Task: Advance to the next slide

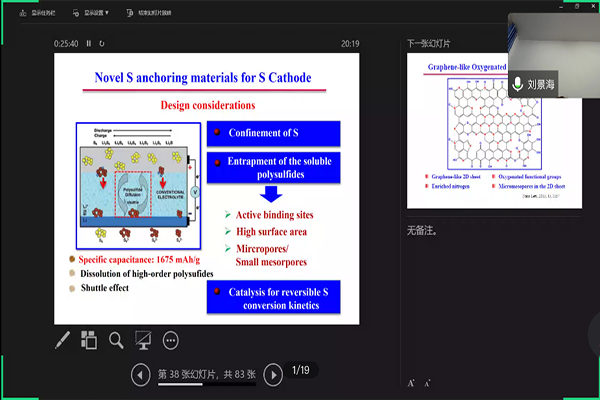Action: 272,375
